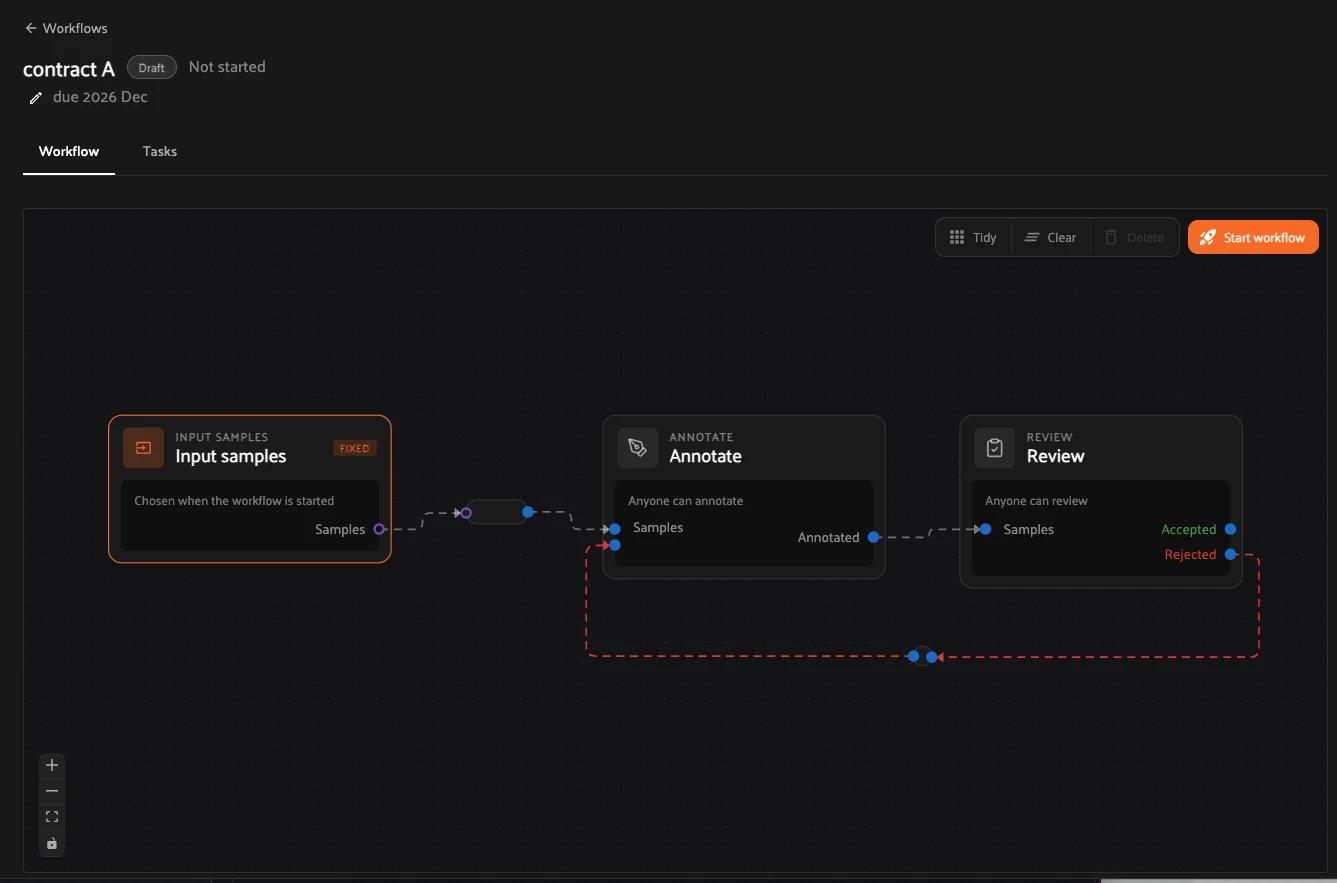Go back to Workflows
The height and width of the screenshot is (883, 1337).
(x=66, y=28)
